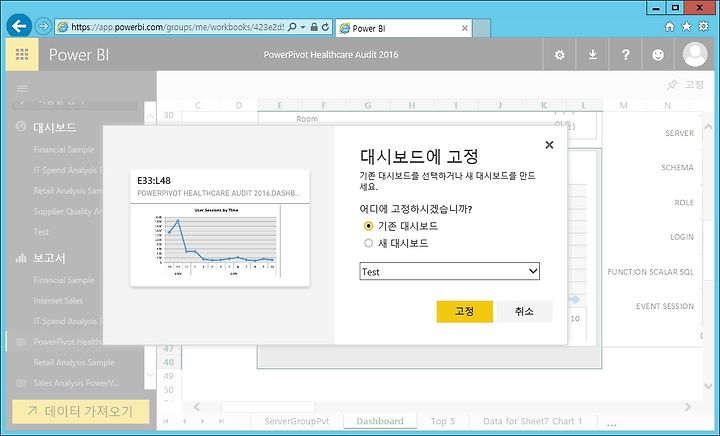The height and width of the screenshot is (436, 720).
Task: Click the lock security icon in address bar
Action: [x=314, y=27]
